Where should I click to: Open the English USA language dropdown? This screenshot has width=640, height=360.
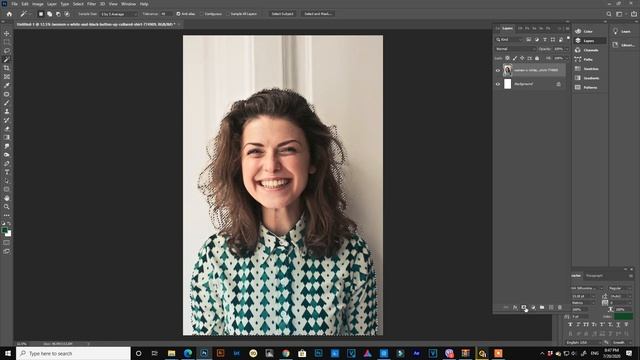point(584,342)
